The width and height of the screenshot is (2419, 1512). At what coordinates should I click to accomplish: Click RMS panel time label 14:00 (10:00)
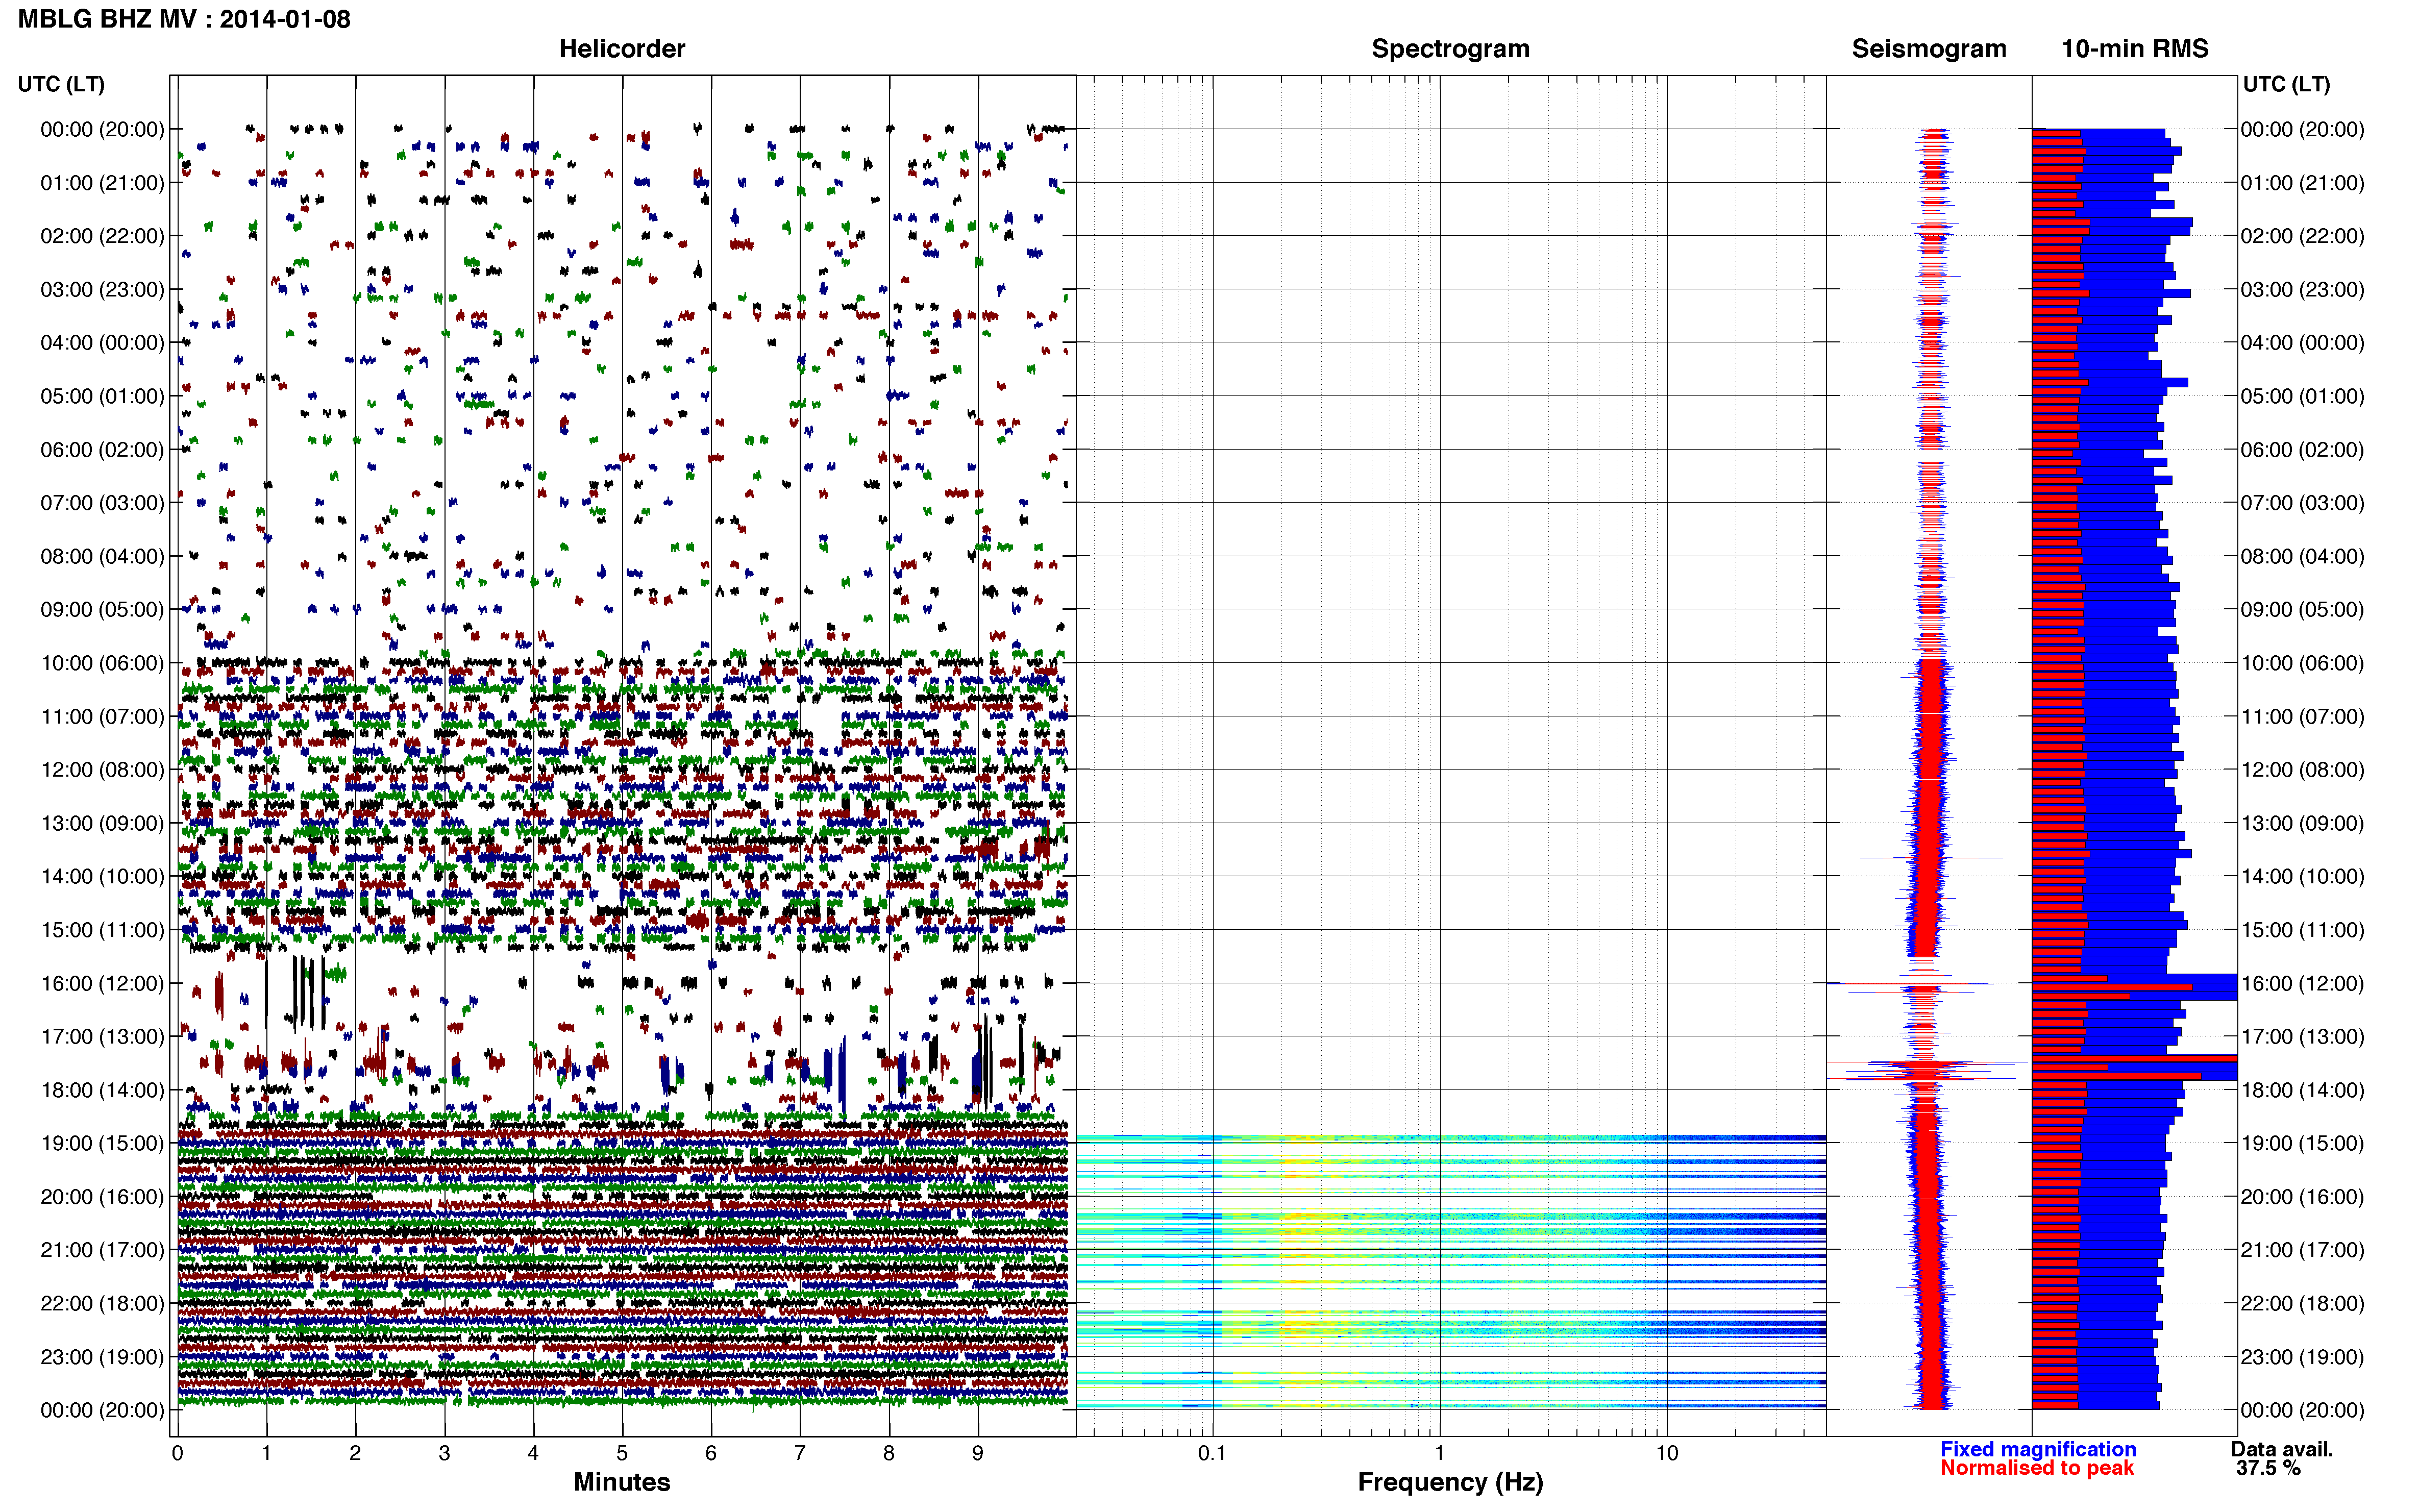click(2302, 877)
